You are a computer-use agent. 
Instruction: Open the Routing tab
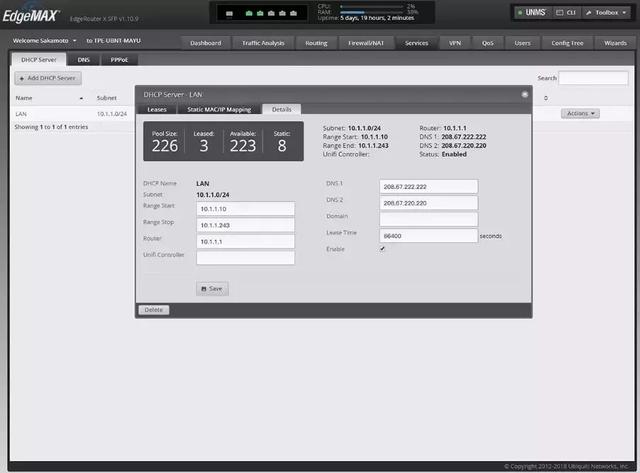316,43
